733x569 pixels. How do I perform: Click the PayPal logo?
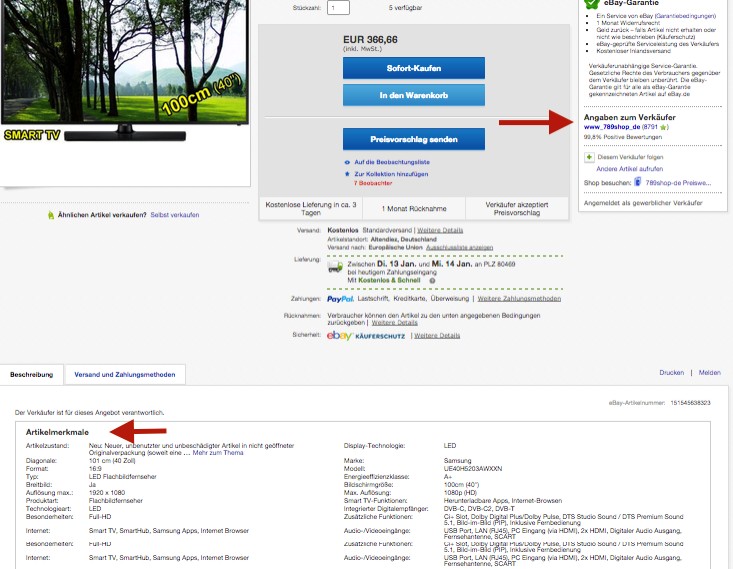[x=340, y=298]
